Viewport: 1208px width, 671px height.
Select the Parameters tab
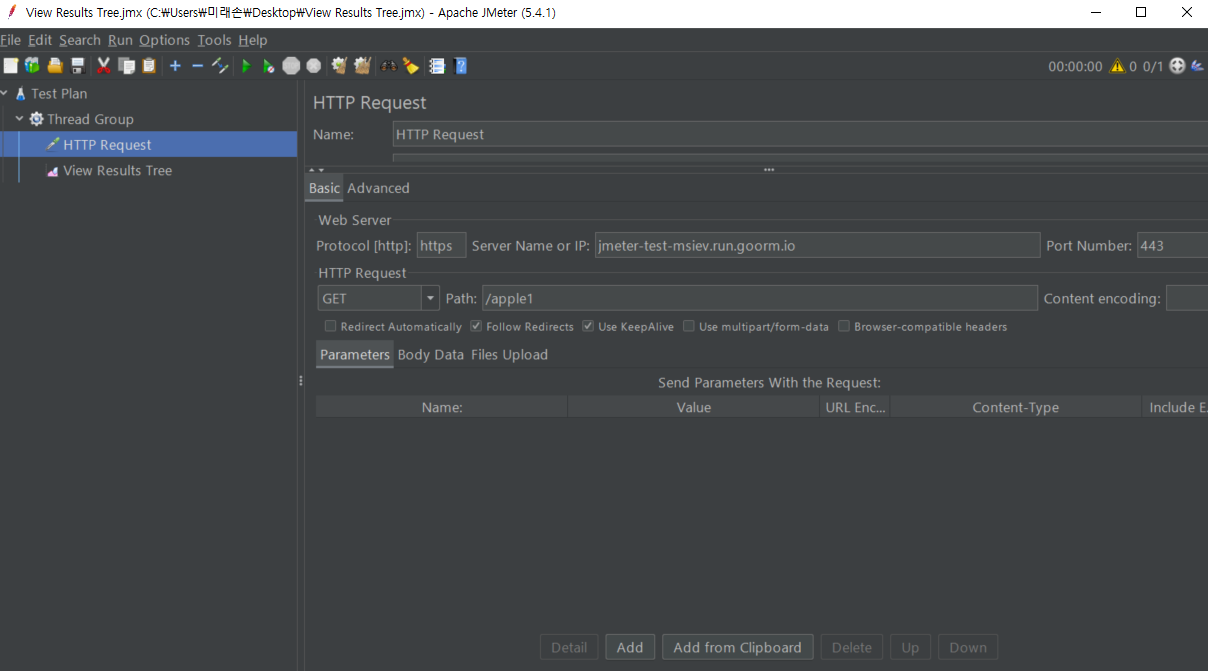tap(355, 355)
